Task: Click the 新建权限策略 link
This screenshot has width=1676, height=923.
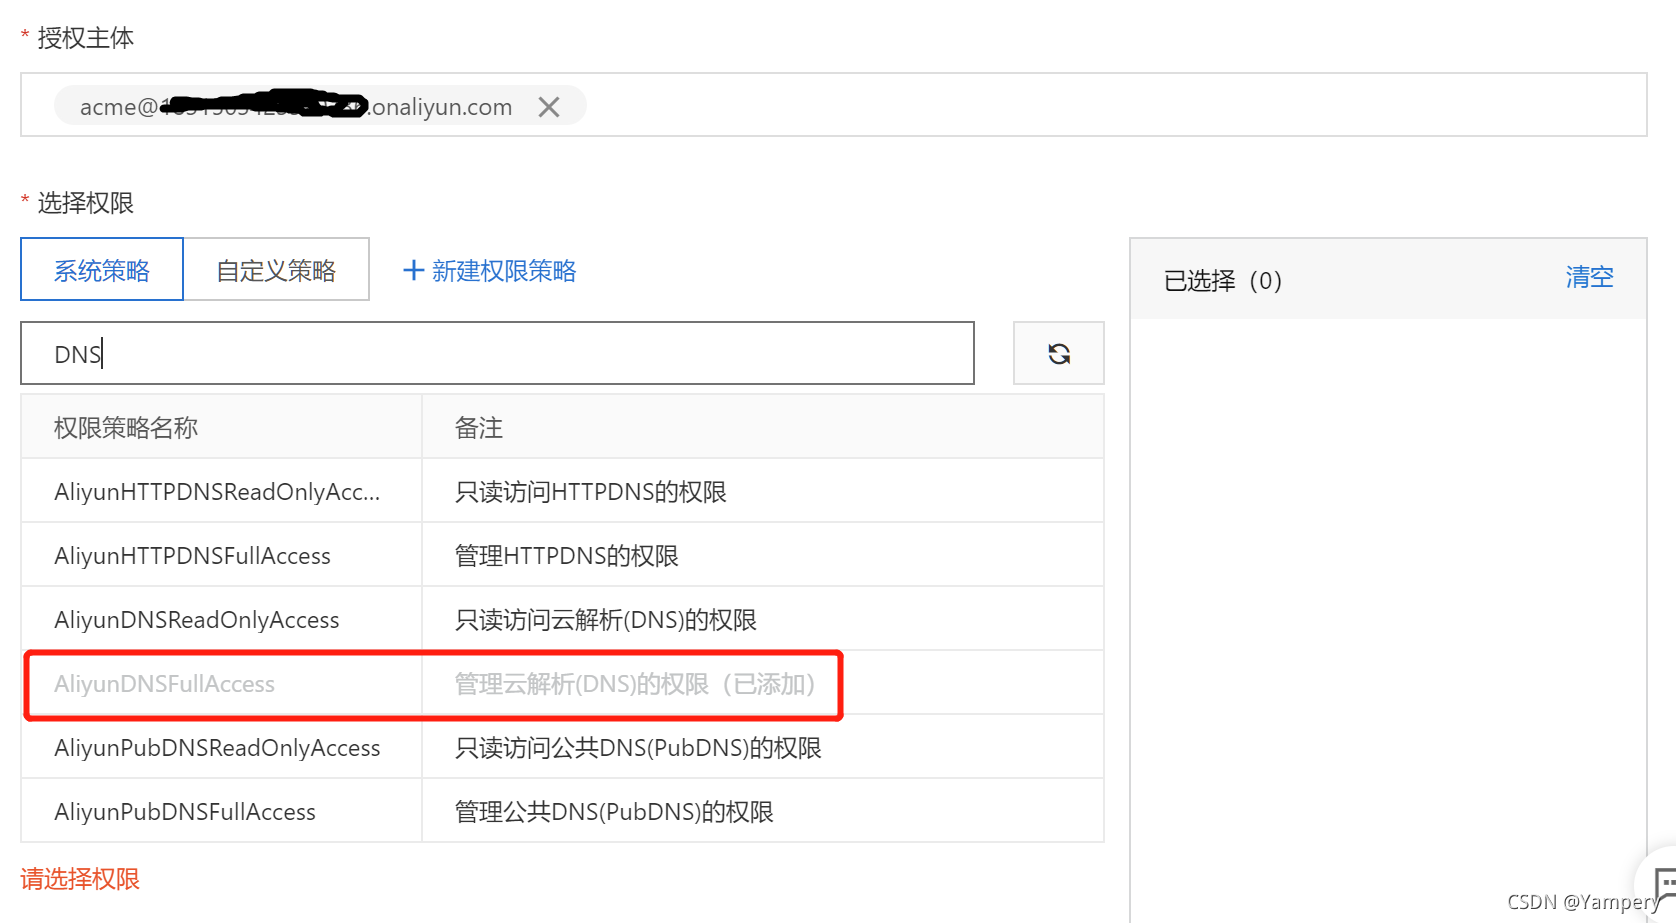Action: 489,270
